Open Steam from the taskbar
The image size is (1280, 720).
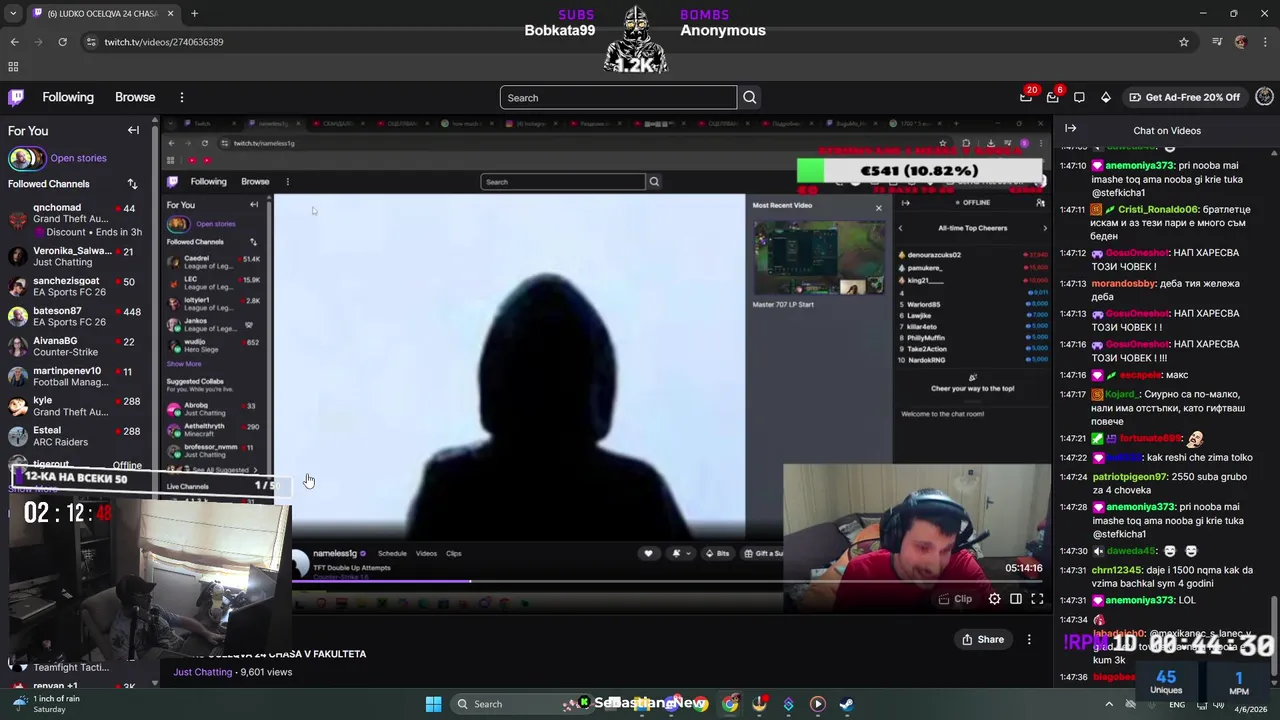846,704
